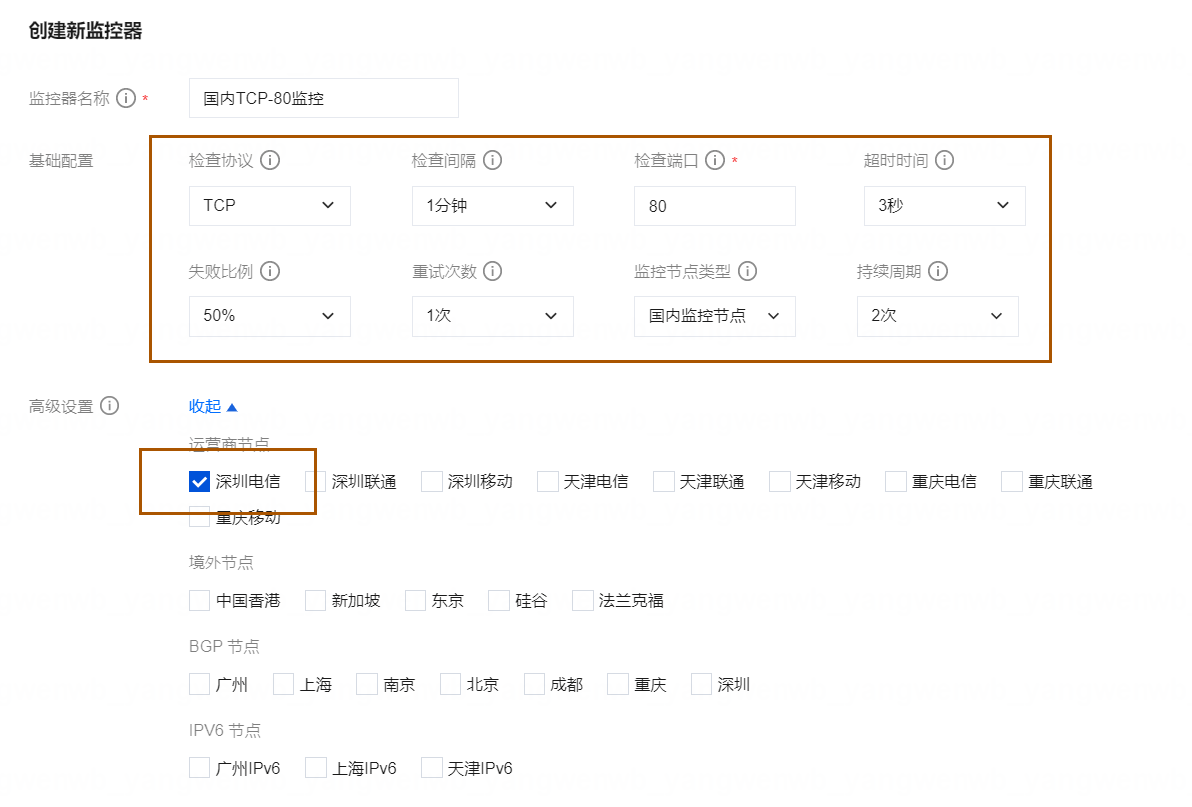Check the 北京 BGP node
1192x807 pixels.
pos(450,684)
